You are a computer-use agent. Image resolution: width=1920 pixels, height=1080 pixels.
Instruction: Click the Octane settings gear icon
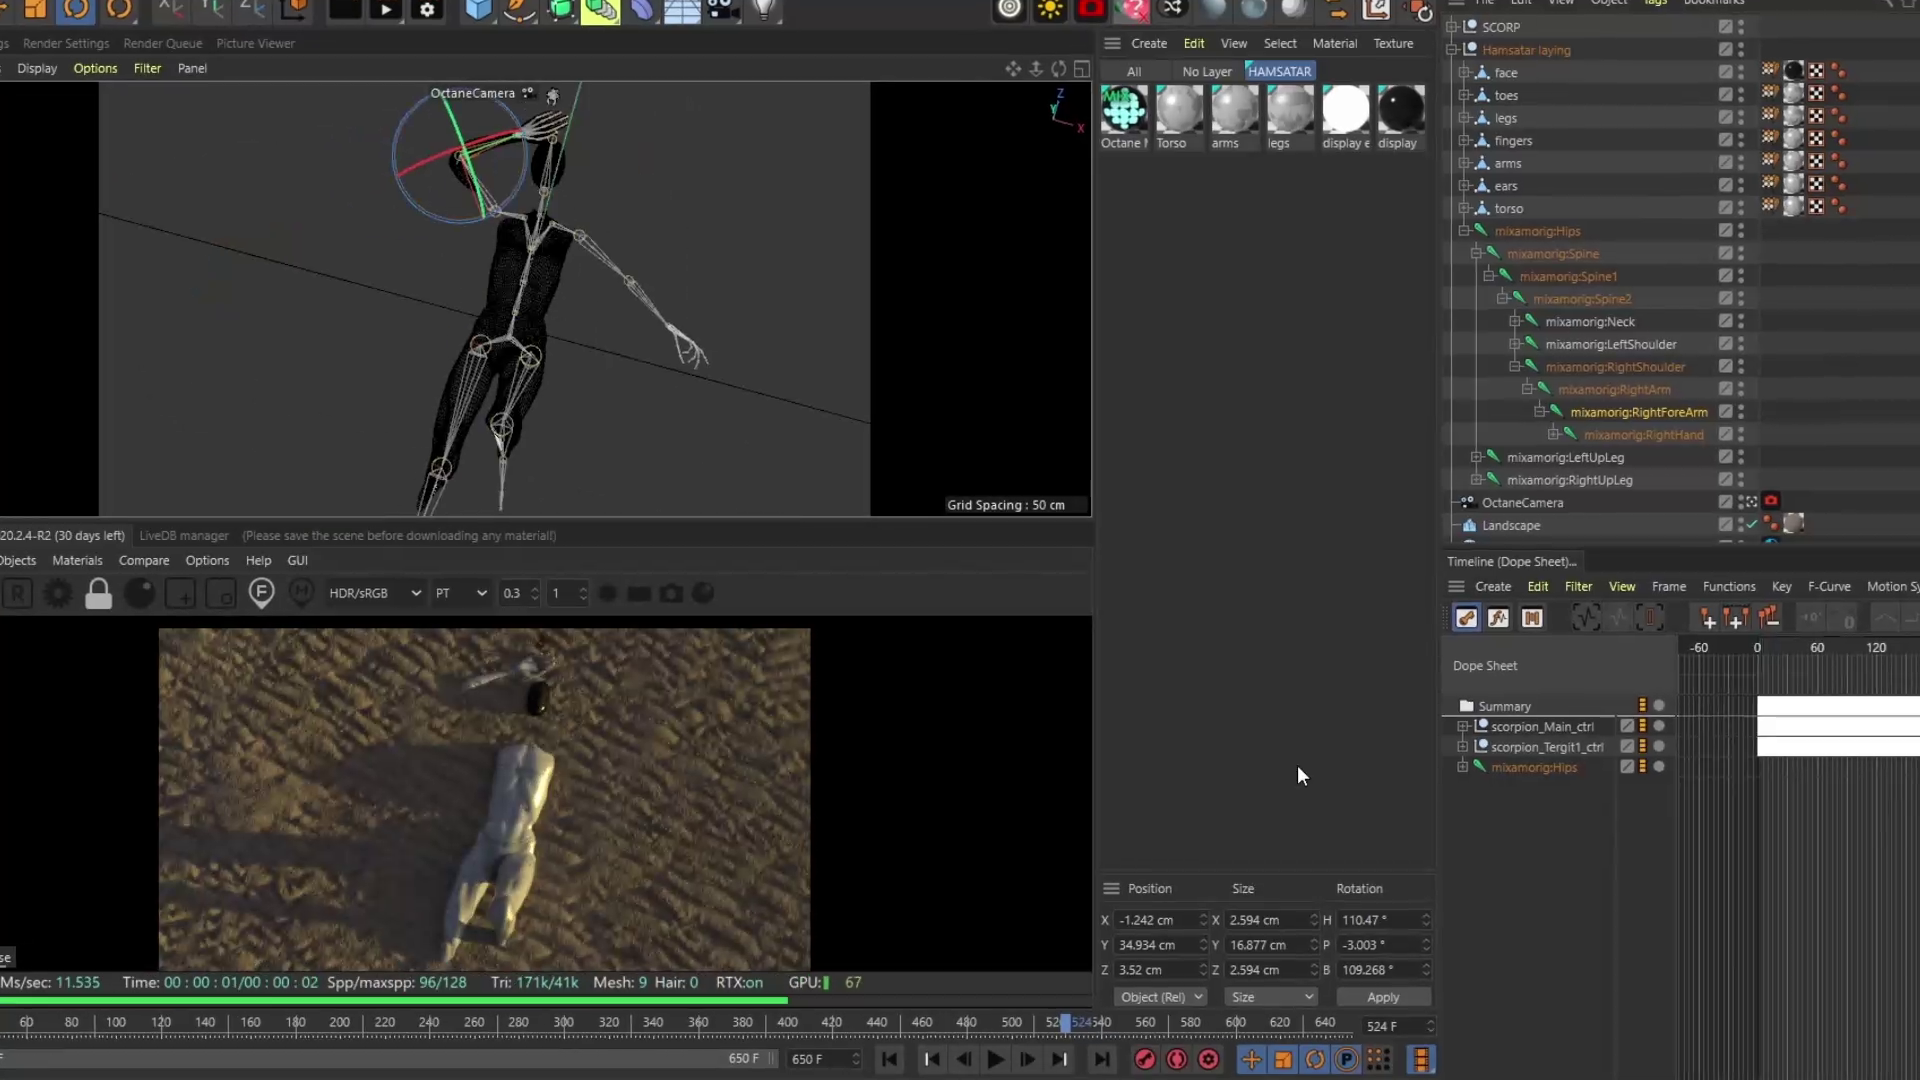(58, 594)
